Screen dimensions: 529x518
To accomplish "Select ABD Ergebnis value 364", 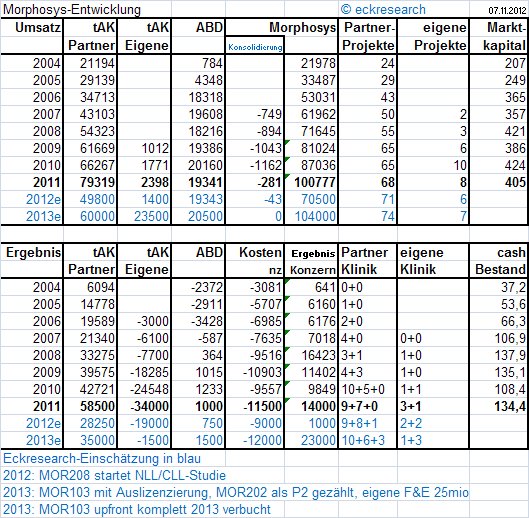I will click(x=212, y=355).
